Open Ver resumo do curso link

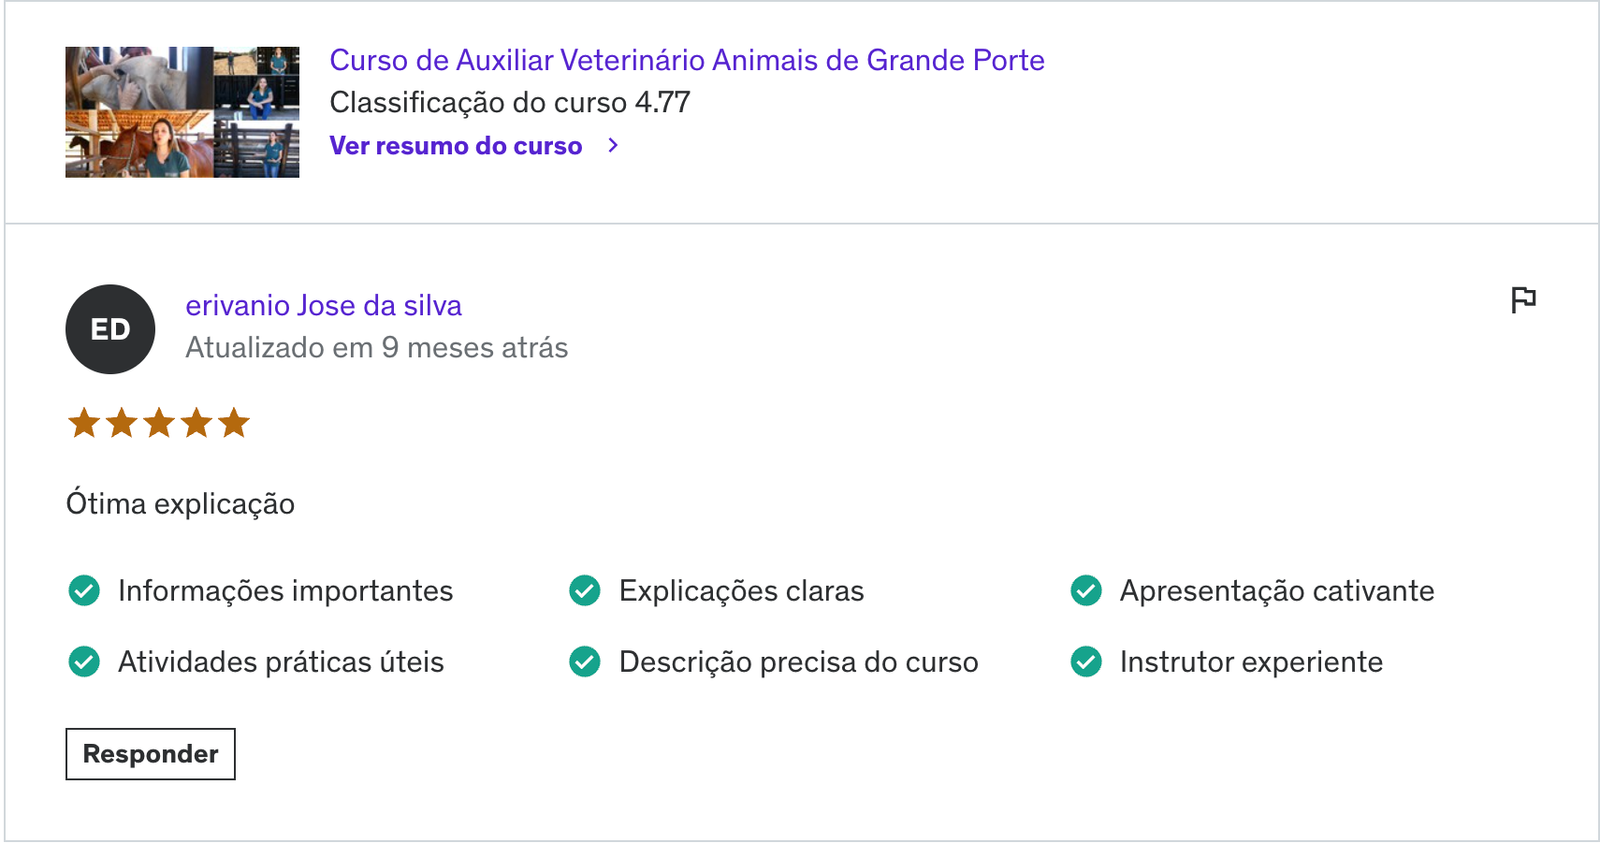pyautogui.click(x=456, y=146)
